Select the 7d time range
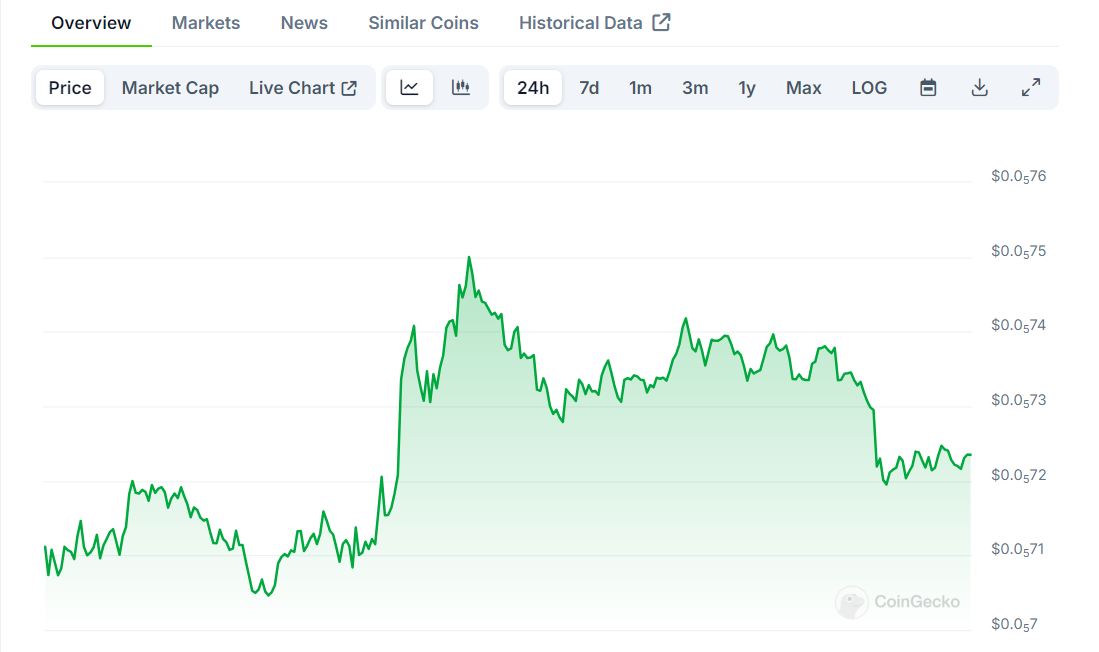1099x652 pixels. (x=589, y=88)
